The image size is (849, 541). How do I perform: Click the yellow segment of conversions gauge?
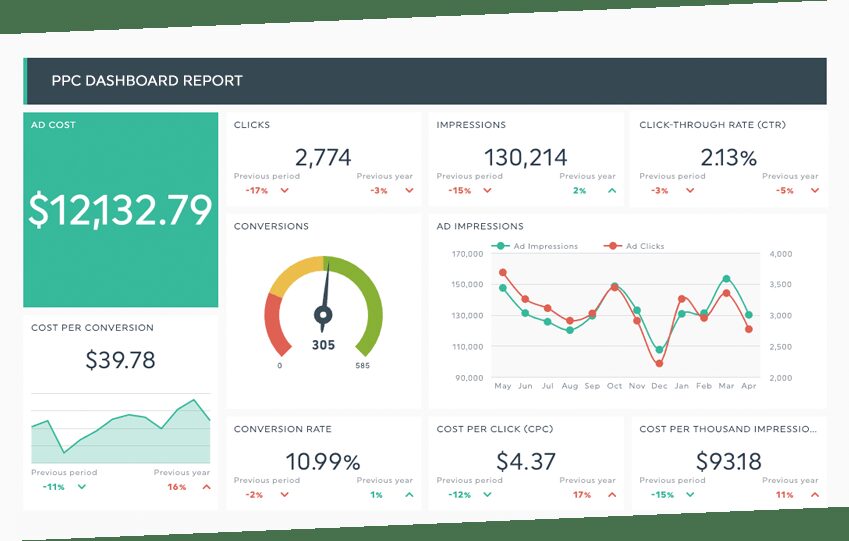tap(295, 273)
